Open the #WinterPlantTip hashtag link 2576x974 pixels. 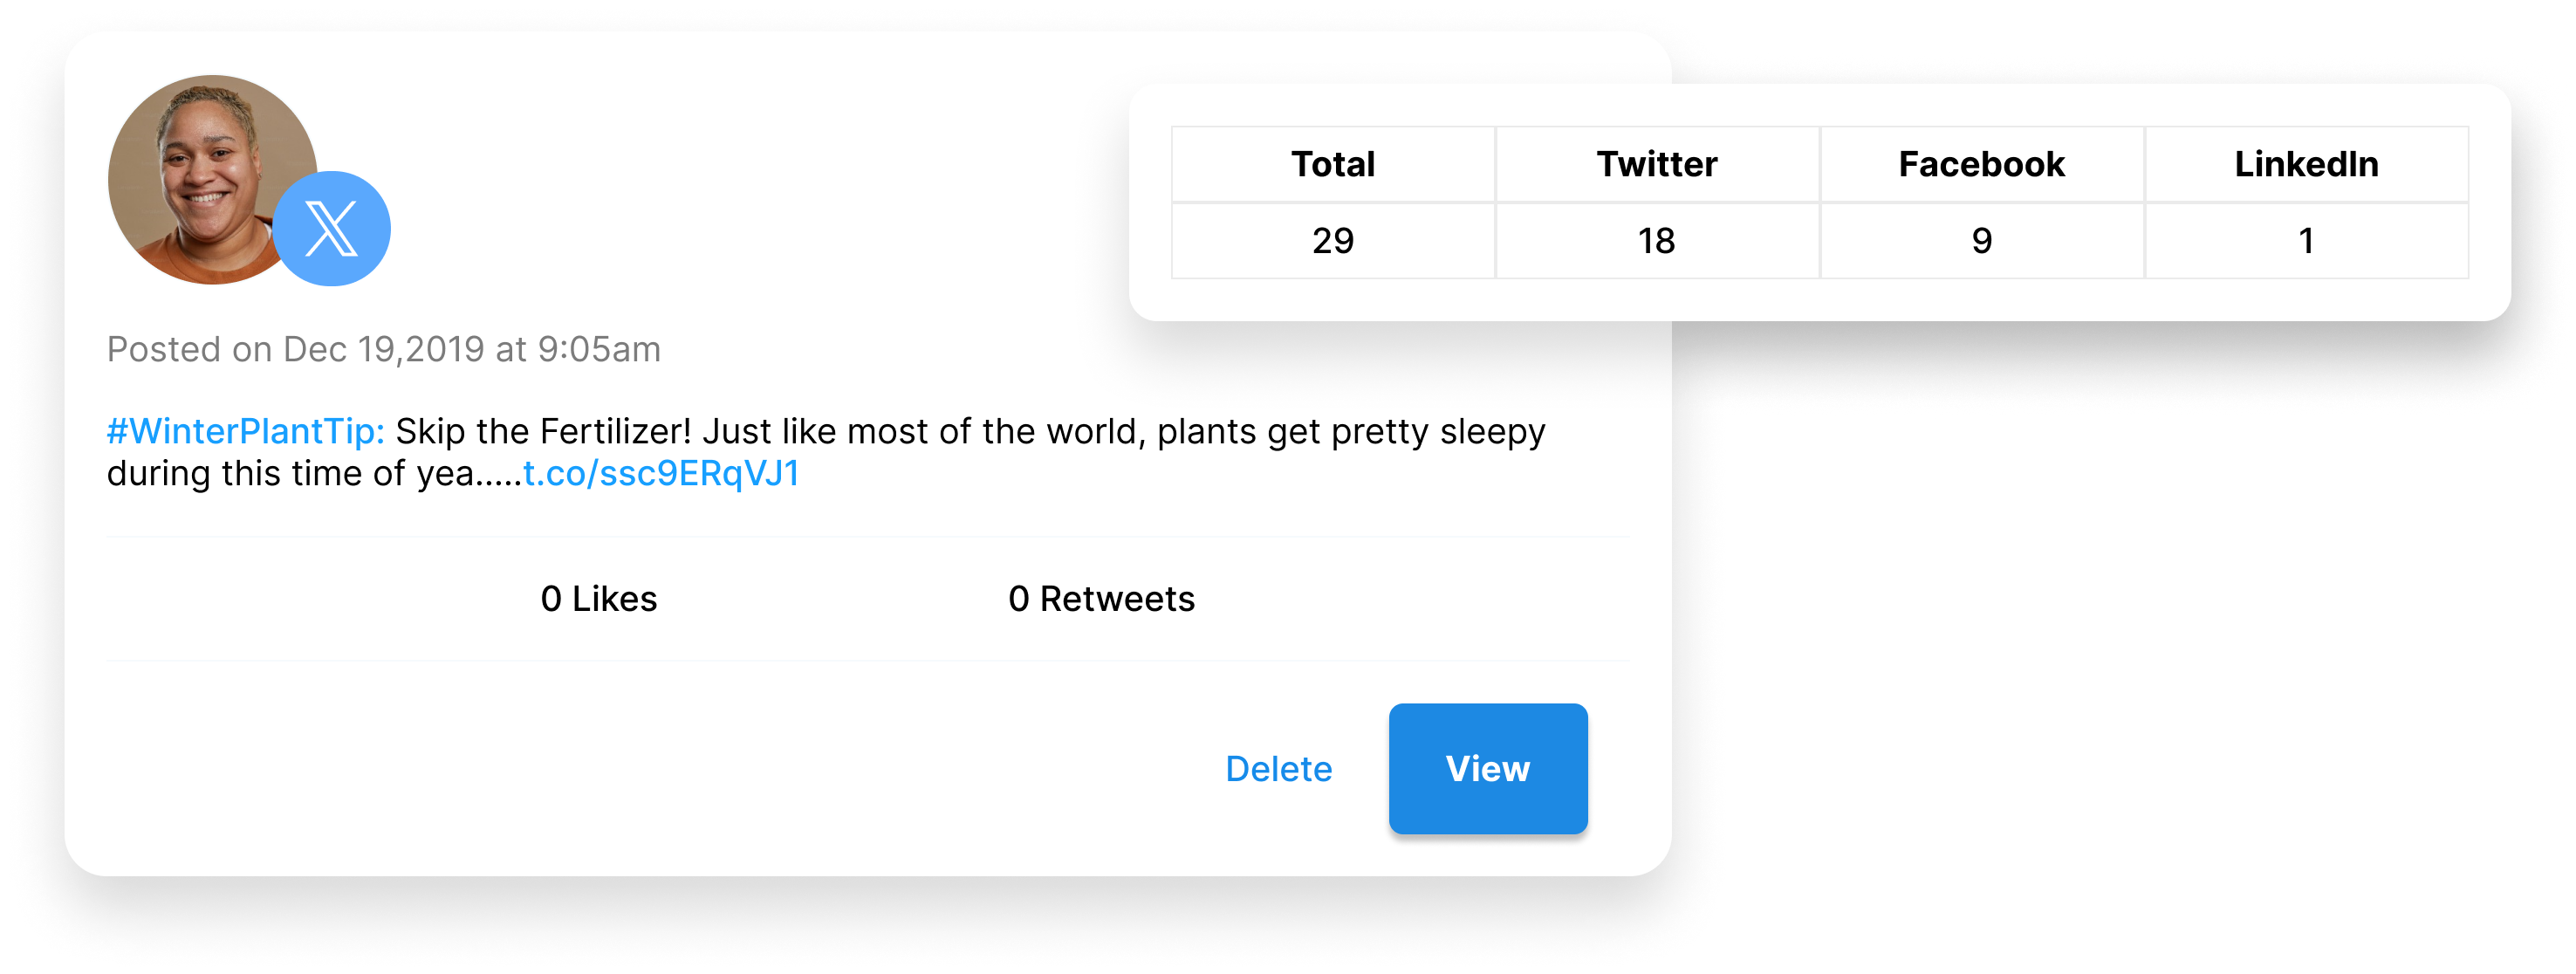pos(245,432)
